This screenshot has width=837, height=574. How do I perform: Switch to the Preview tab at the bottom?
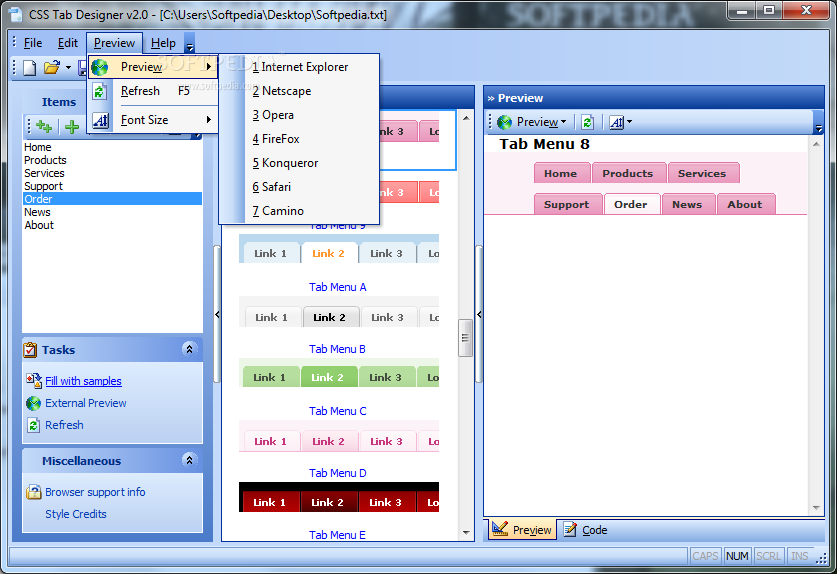click(x=522, y=530)
